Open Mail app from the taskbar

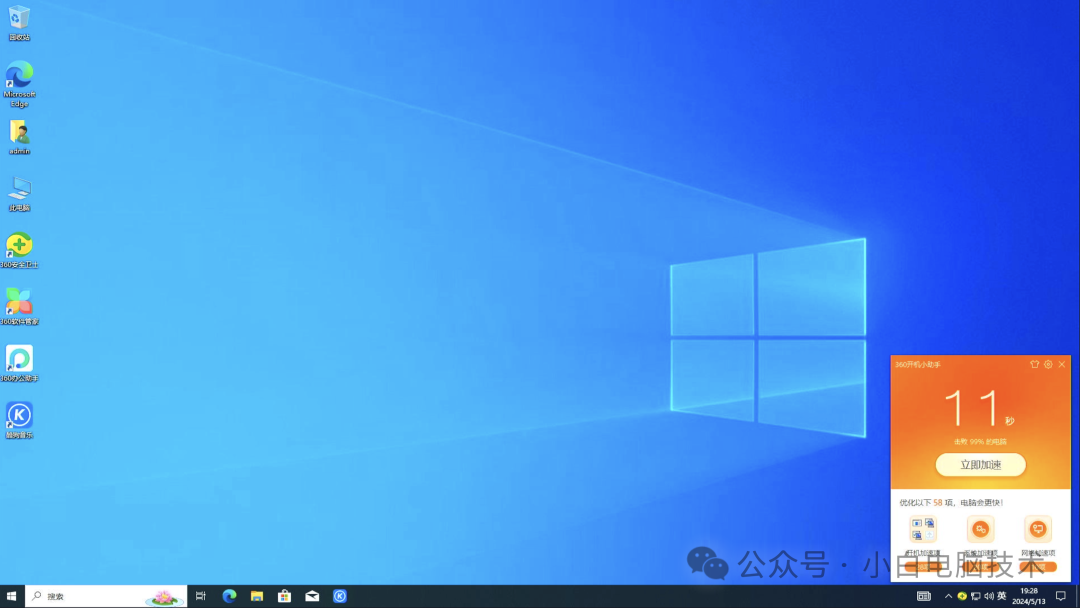coord(312,596)
